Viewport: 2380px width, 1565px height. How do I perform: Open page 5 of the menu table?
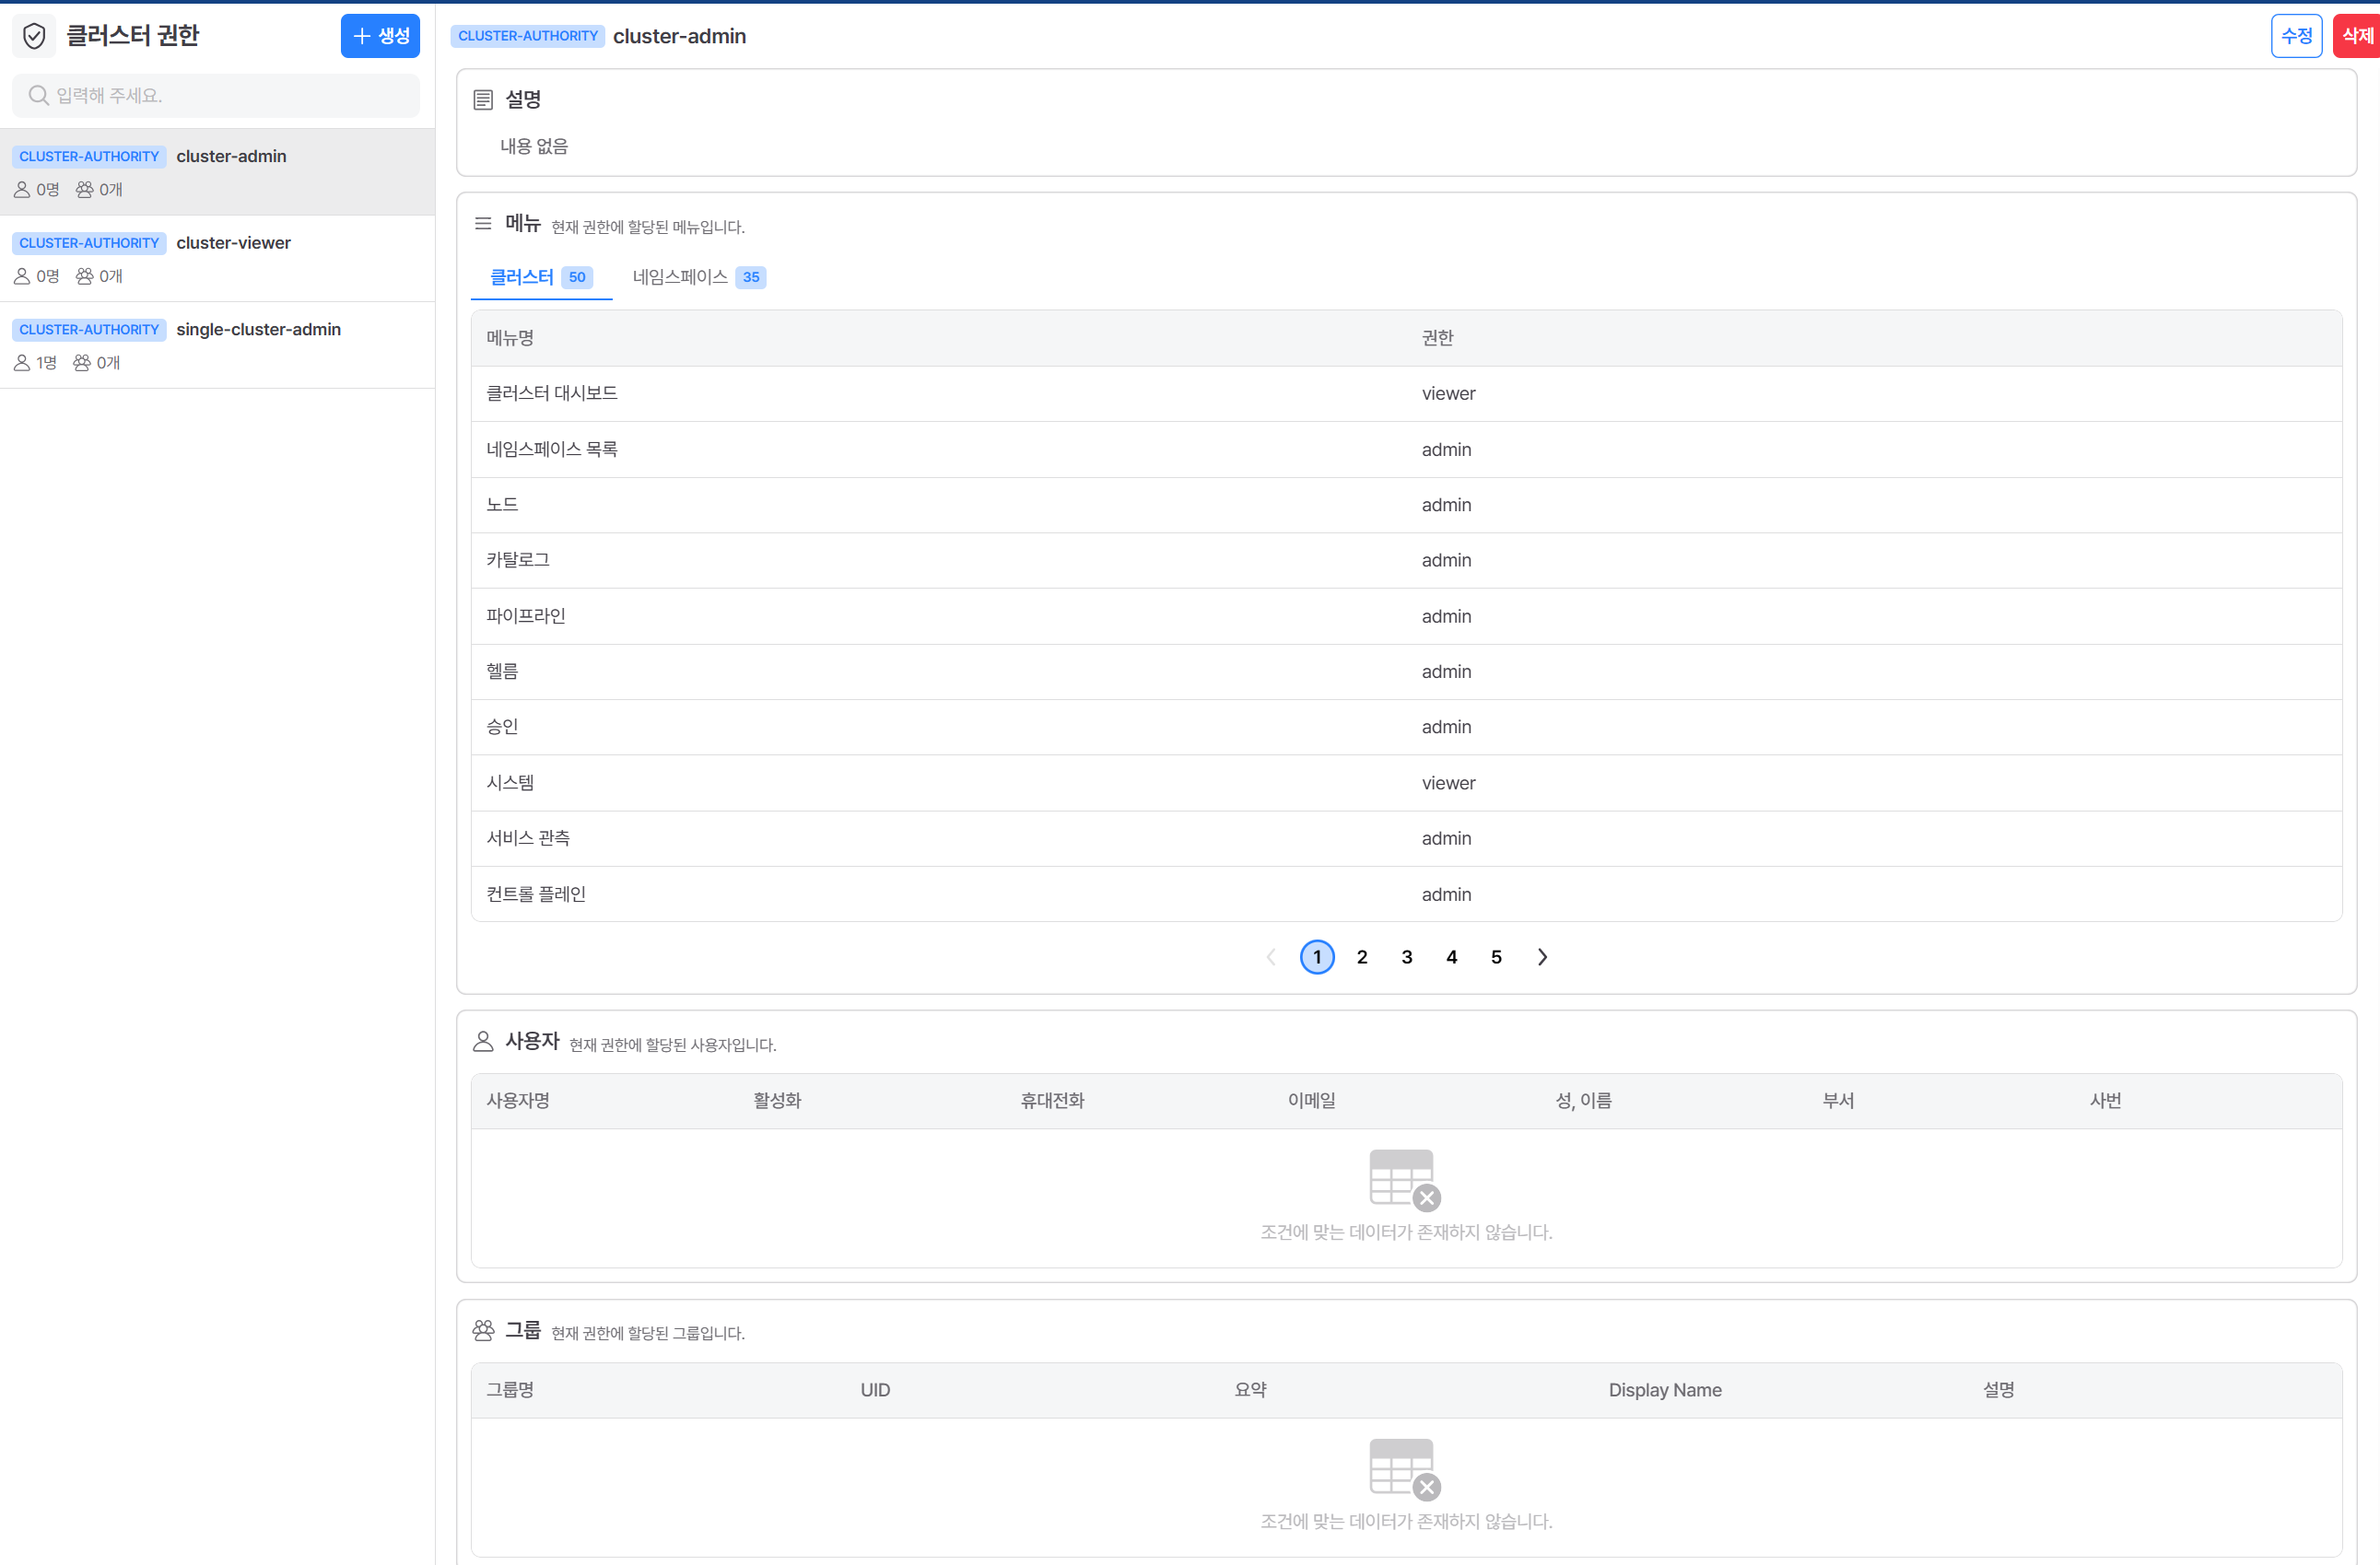point(1496,957)
